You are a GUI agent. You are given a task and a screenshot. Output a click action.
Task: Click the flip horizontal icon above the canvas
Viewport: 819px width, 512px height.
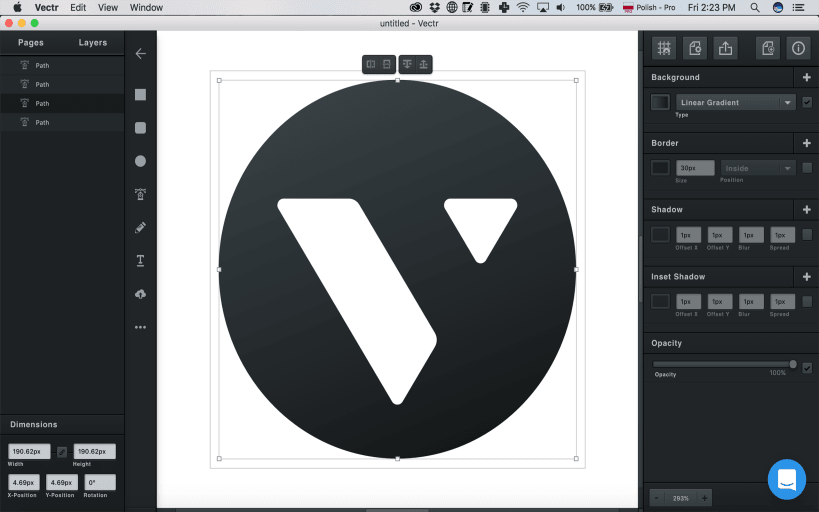point(371,64)
